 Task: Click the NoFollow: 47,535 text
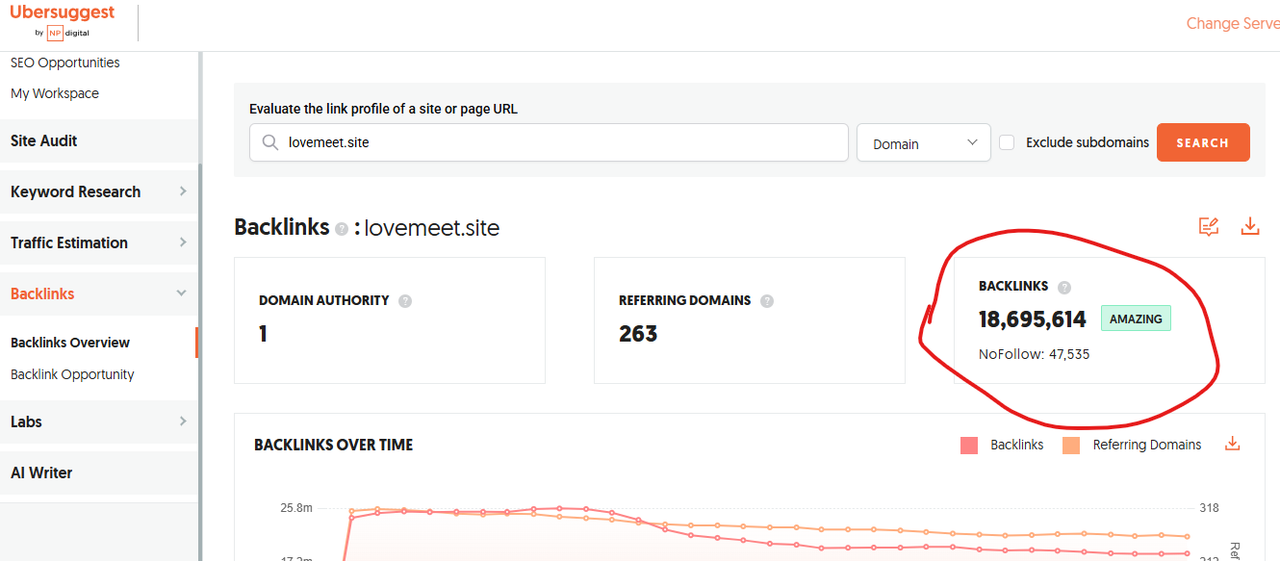tap(1034, 354)
